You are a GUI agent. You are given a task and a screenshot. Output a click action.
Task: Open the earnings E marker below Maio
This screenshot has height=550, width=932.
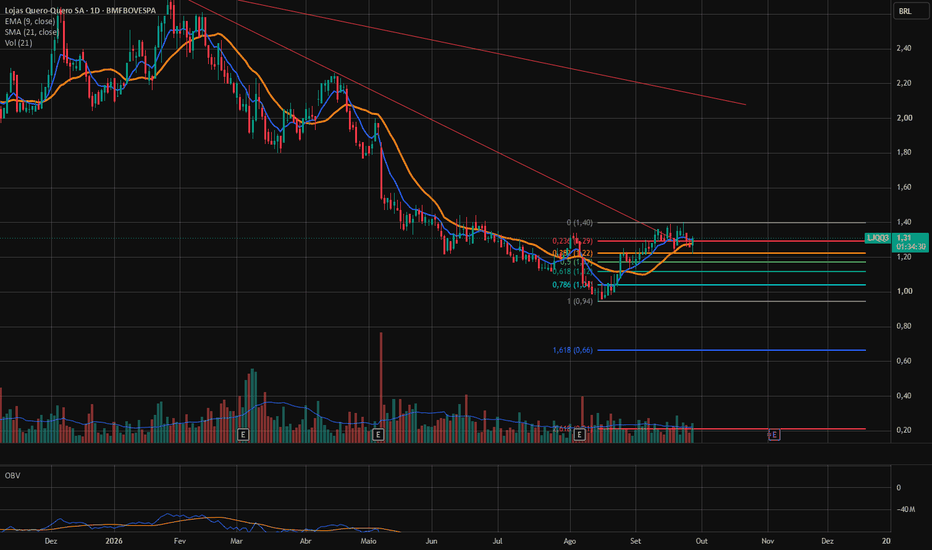coord(377,435)
